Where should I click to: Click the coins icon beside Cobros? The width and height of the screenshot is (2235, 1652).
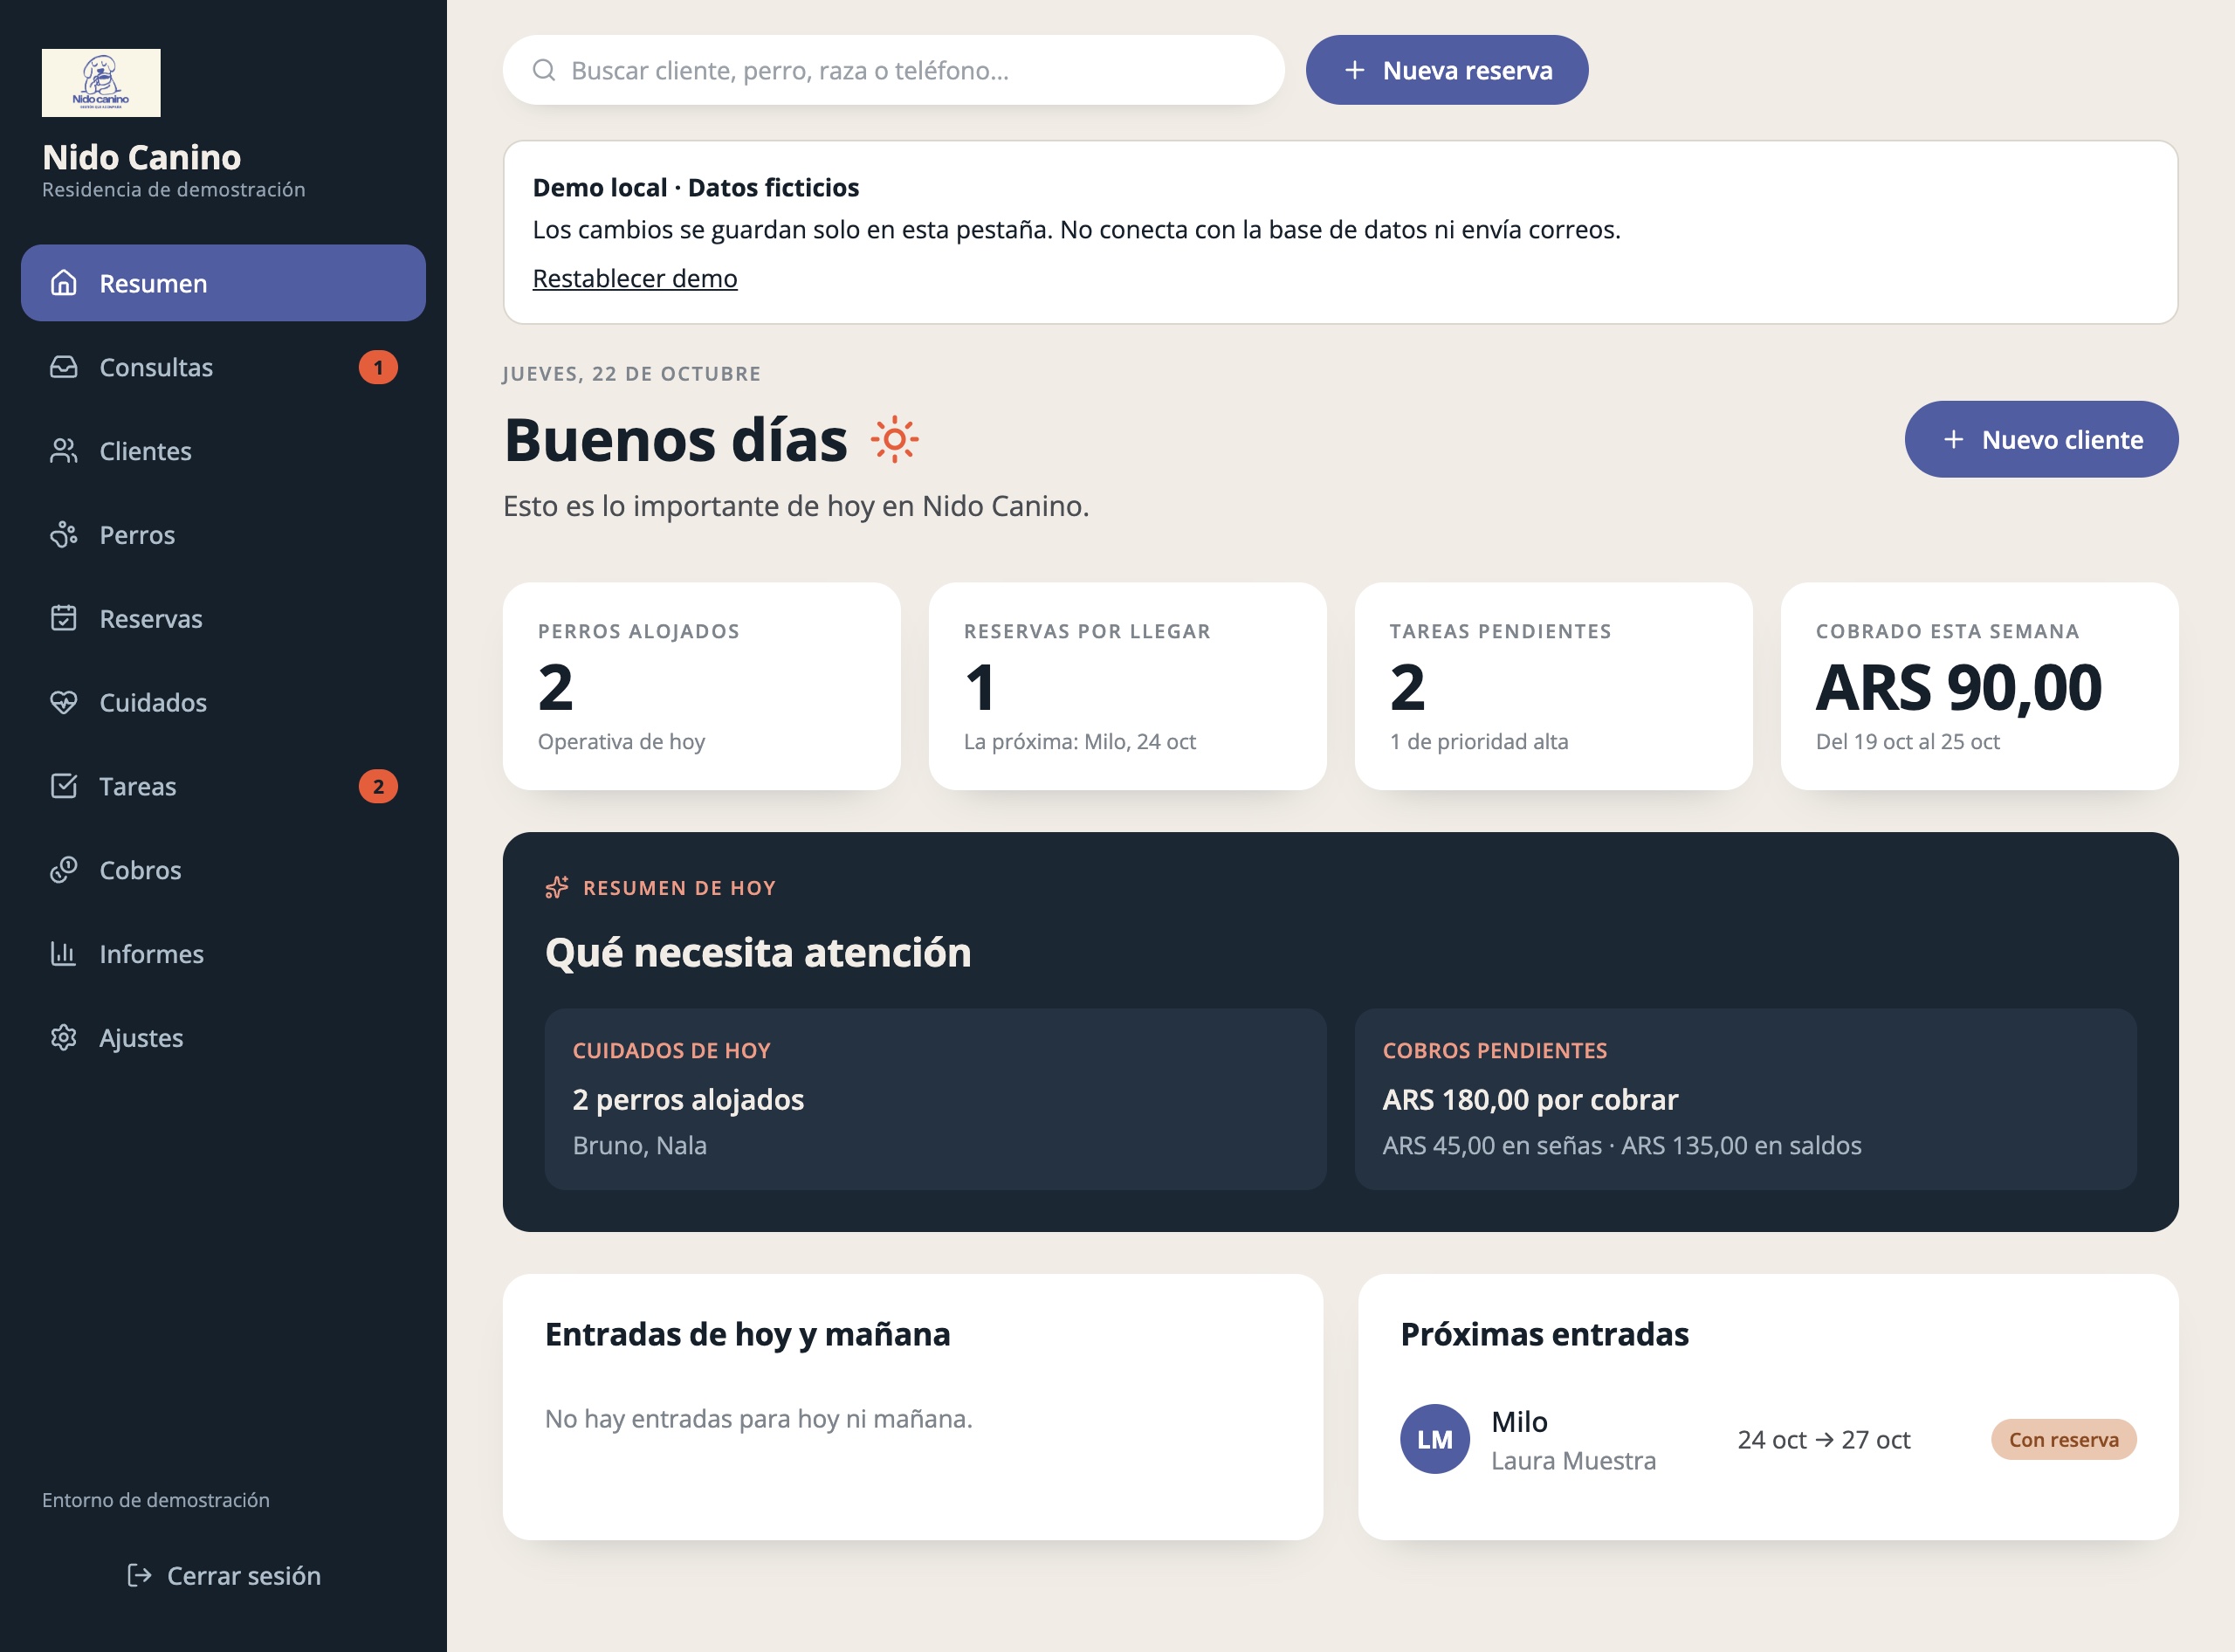pyautogui.click(x=63, y=870)
